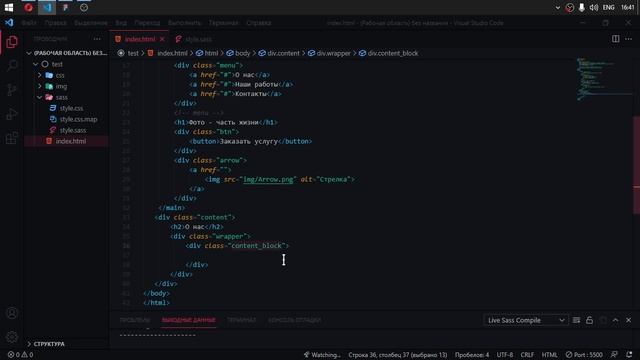
Task: Split the editor to the right
Action: pyautogui.click(x=616, y=39)
